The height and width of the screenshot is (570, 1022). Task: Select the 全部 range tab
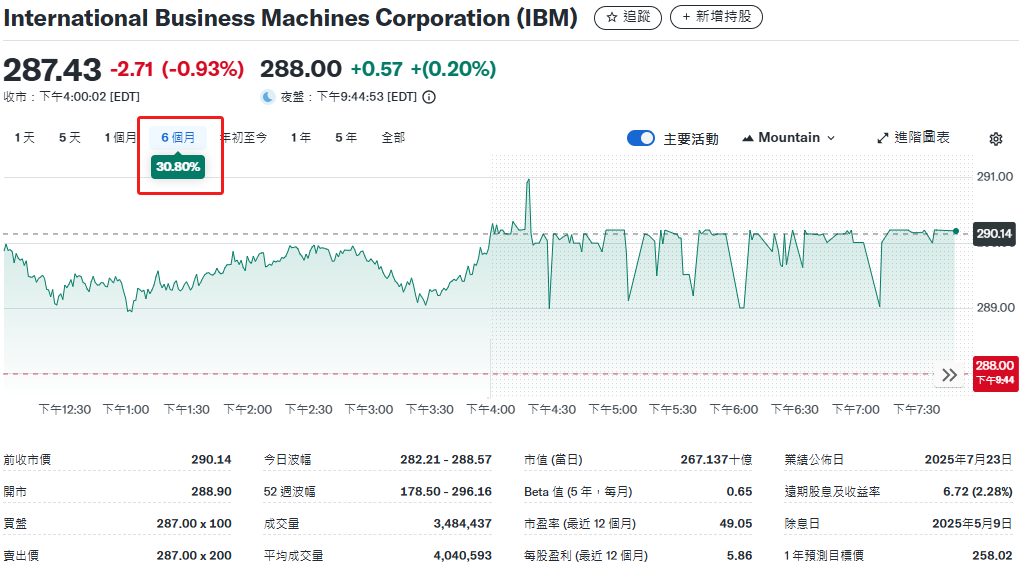click(x=393, y=137)
